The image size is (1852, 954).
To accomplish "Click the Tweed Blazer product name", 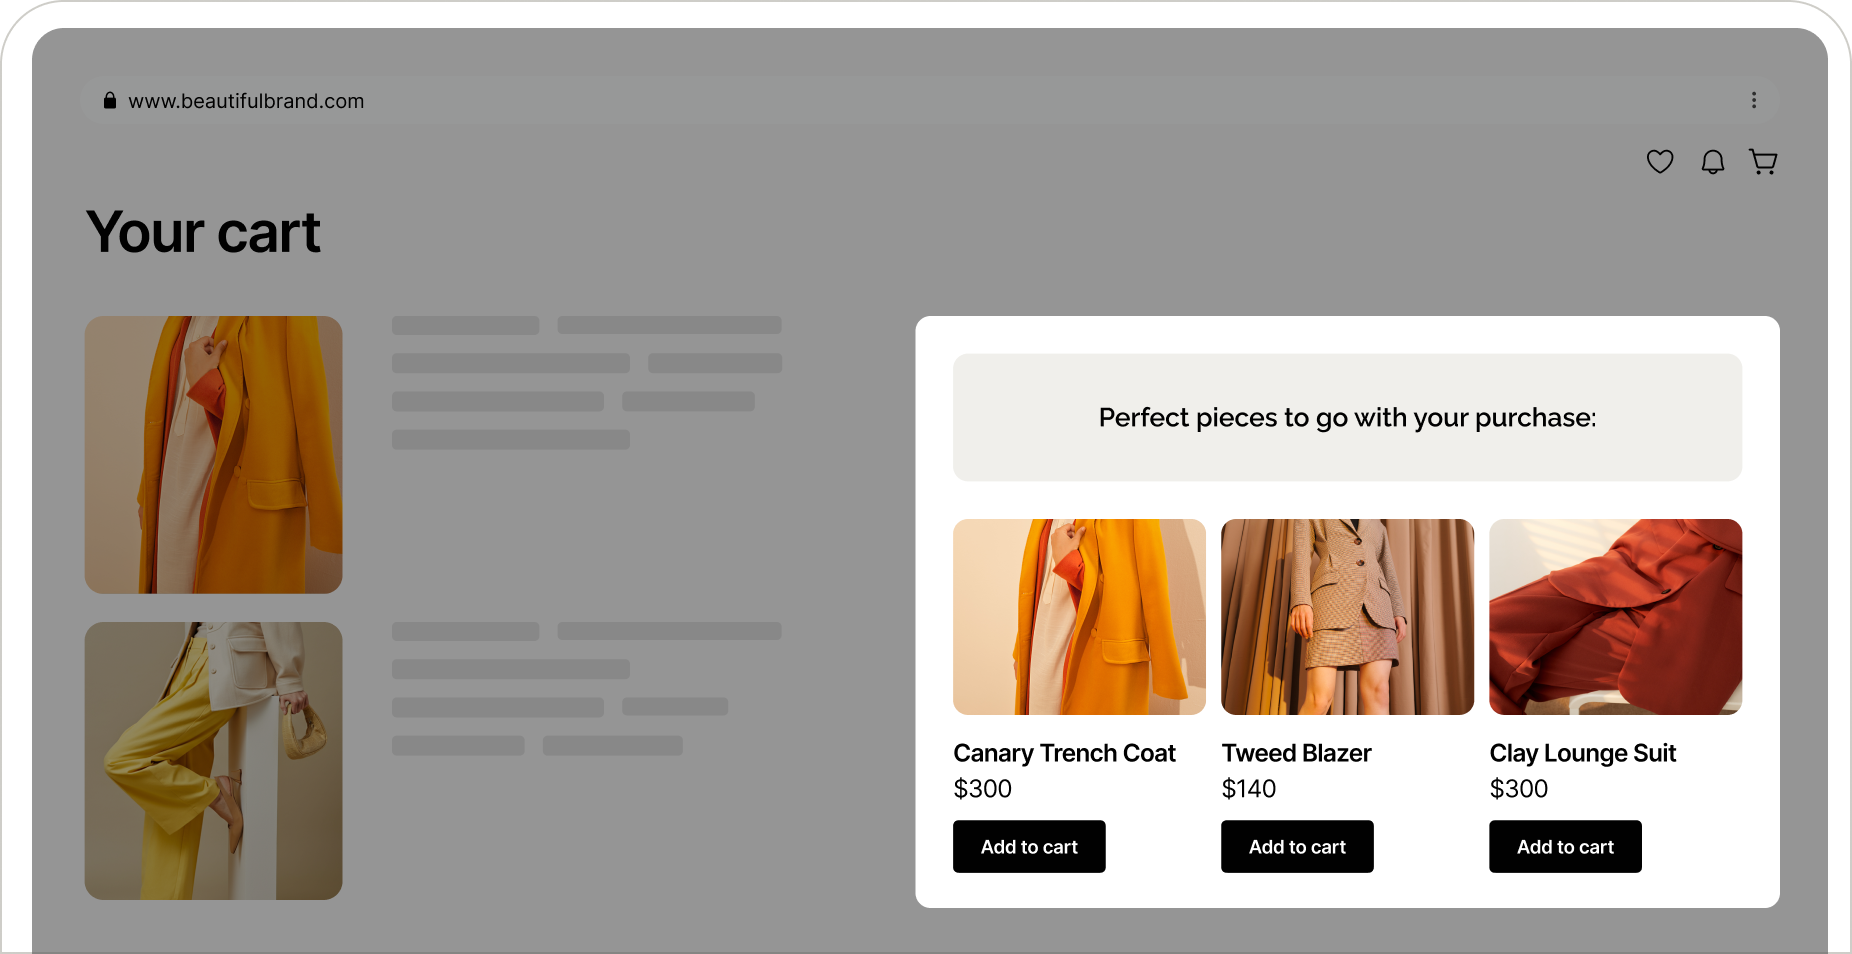I will click(1296, 753).
